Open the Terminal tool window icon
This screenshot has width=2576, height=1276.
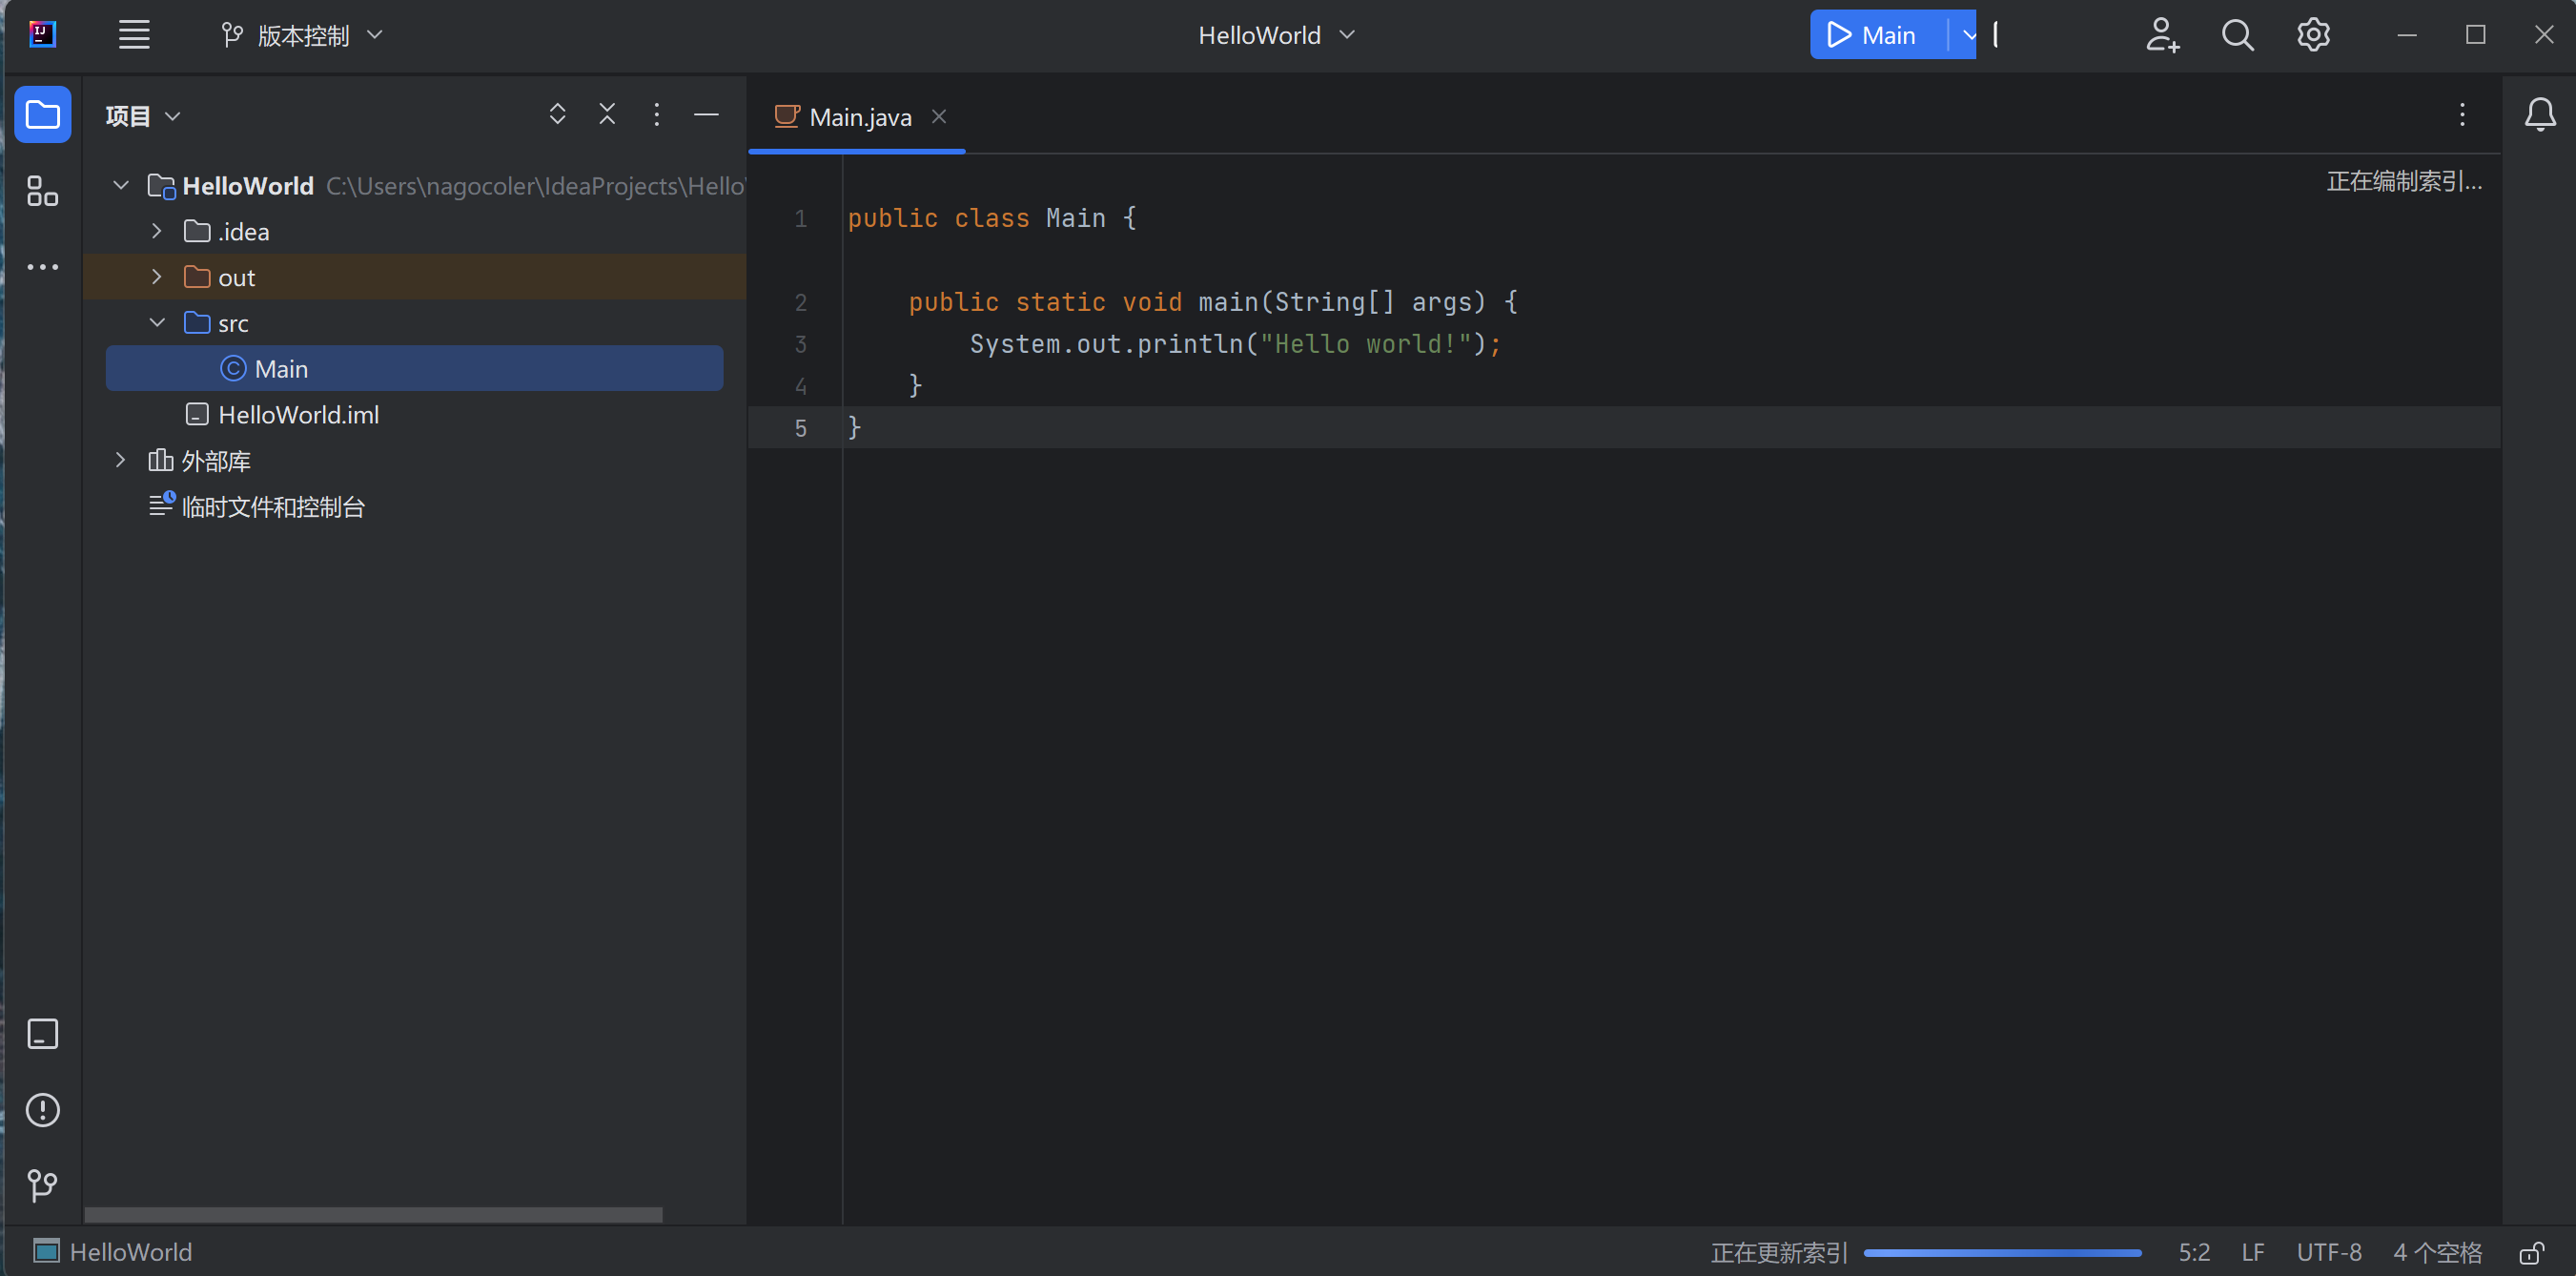[x=42, y=1033]
